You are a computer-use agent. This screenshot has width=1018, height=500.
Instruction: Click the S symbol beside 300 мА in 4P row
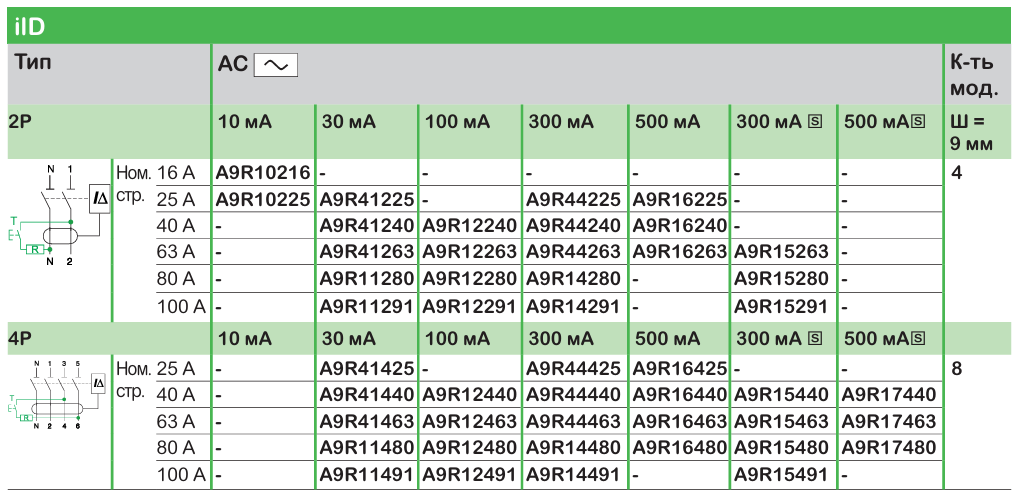815,340
